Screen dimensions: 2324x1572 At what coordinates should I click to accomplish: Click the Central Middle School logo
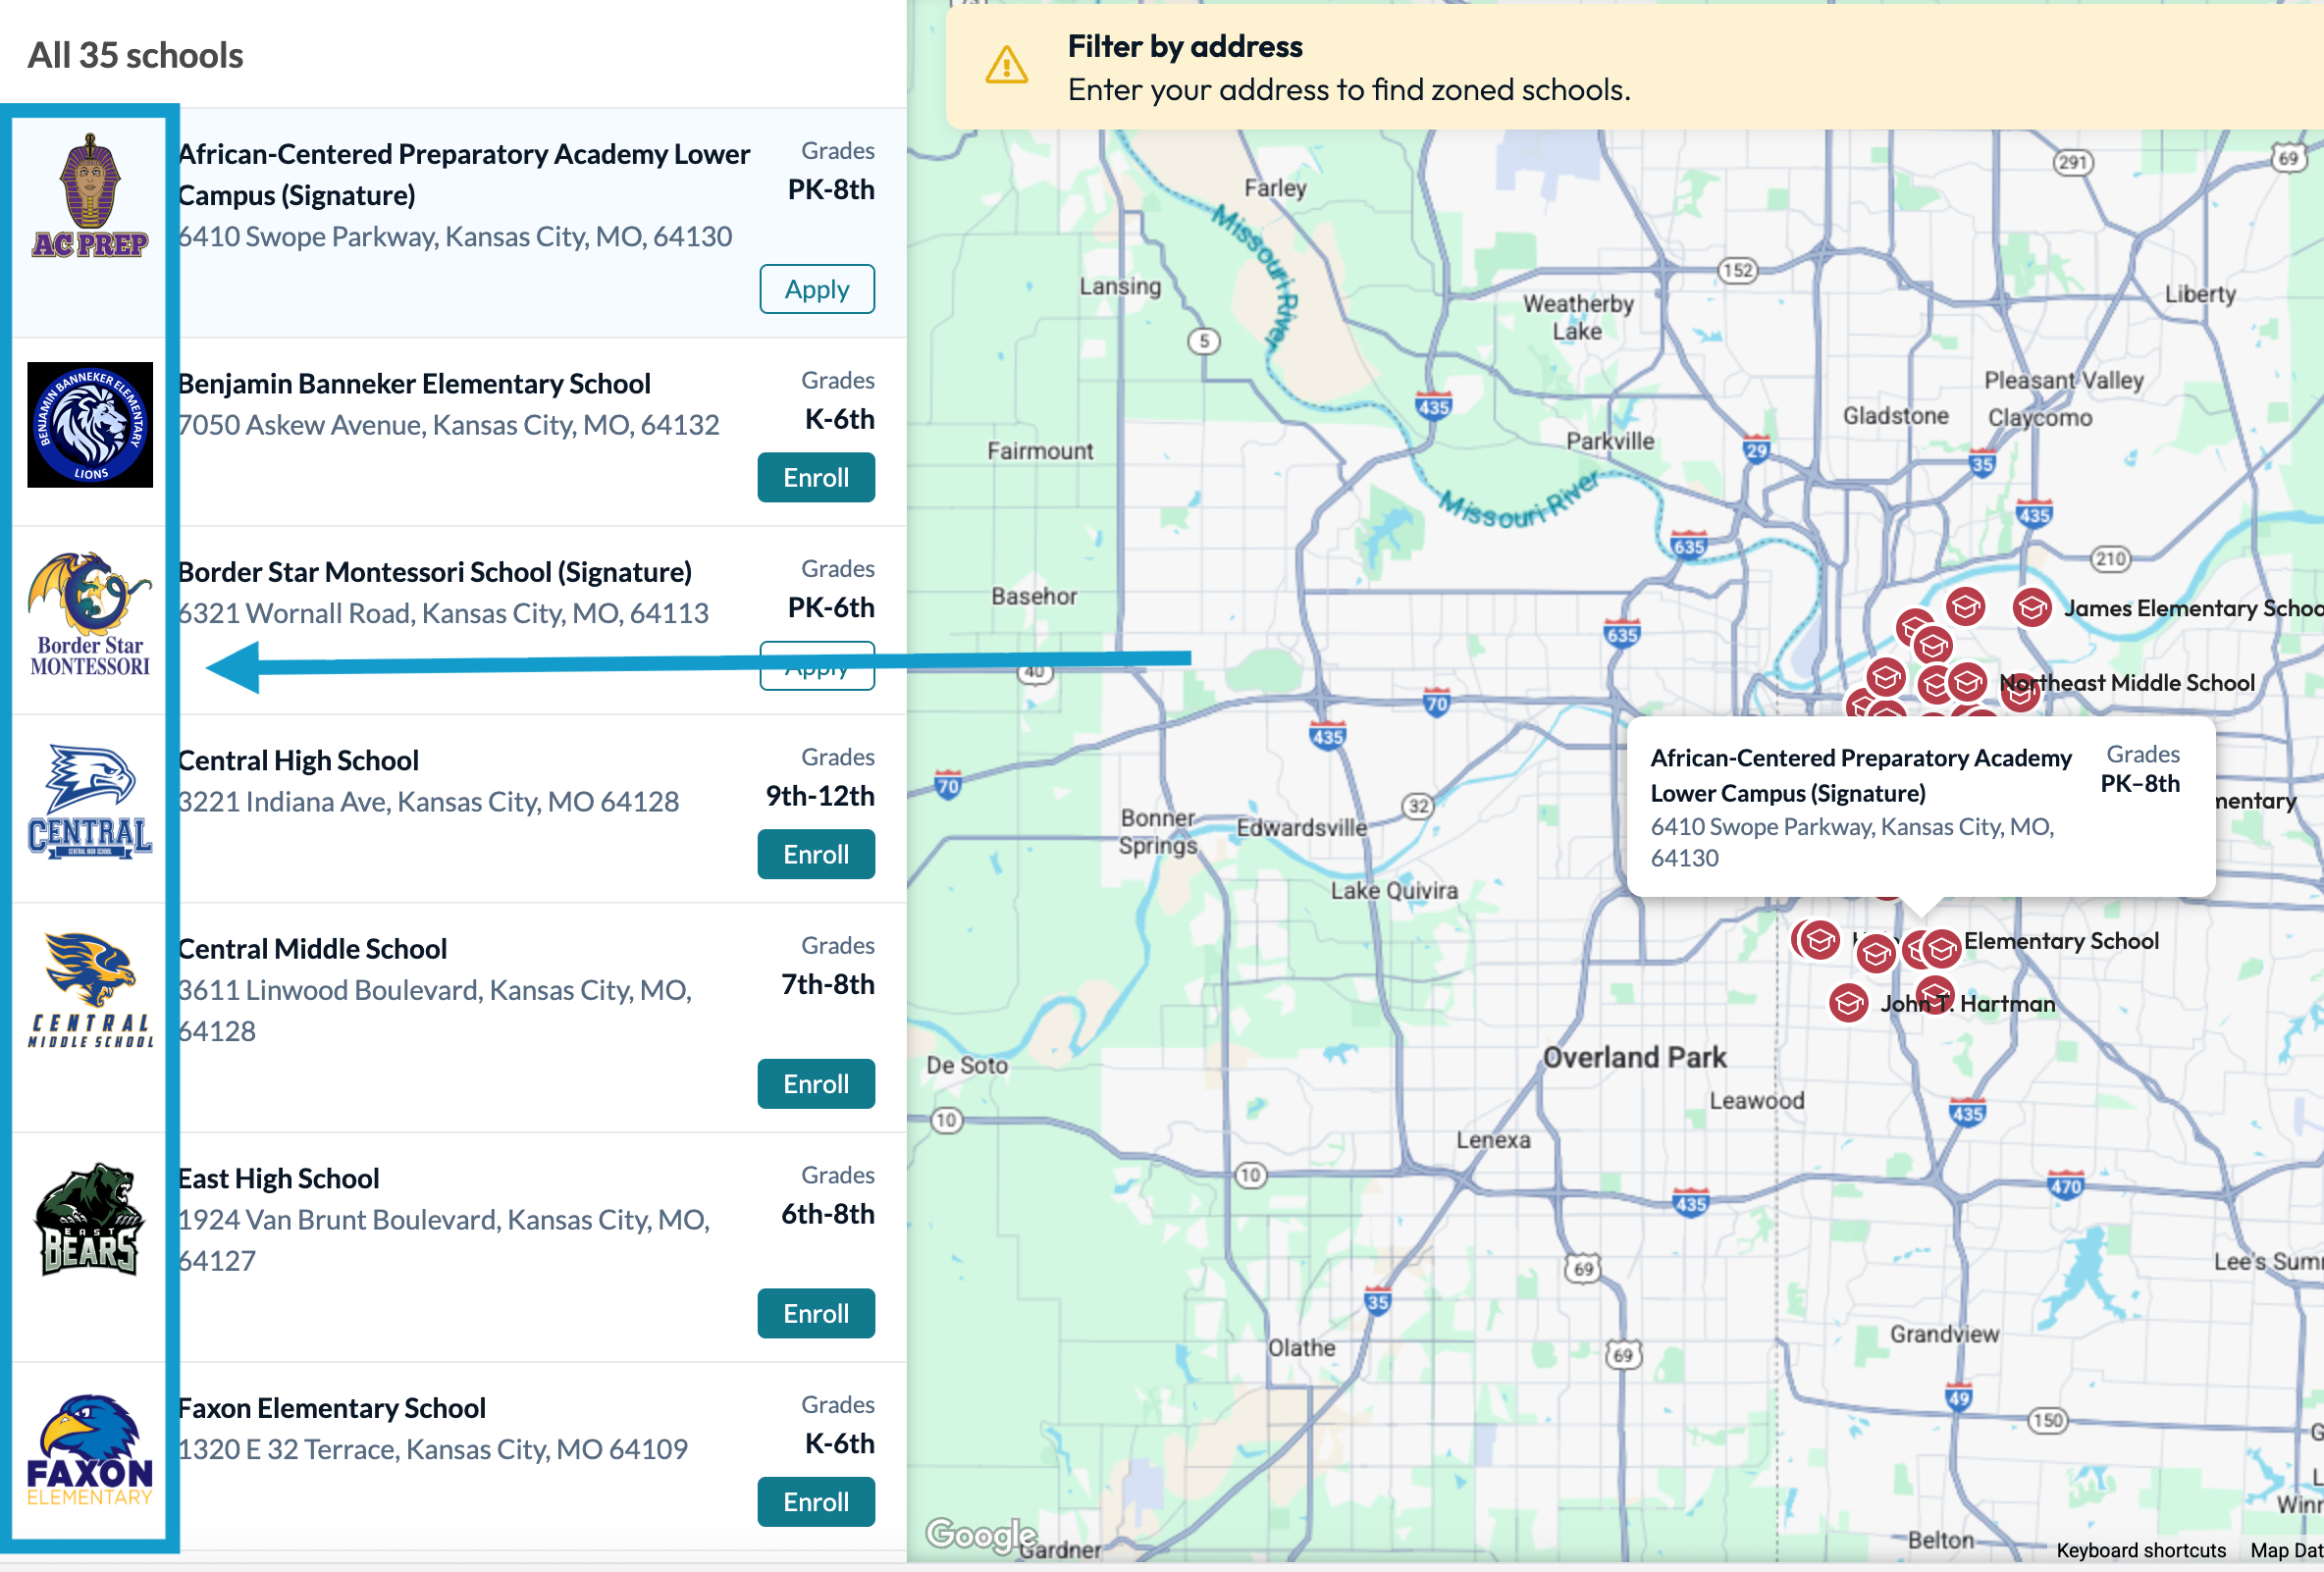coord(90,990)
